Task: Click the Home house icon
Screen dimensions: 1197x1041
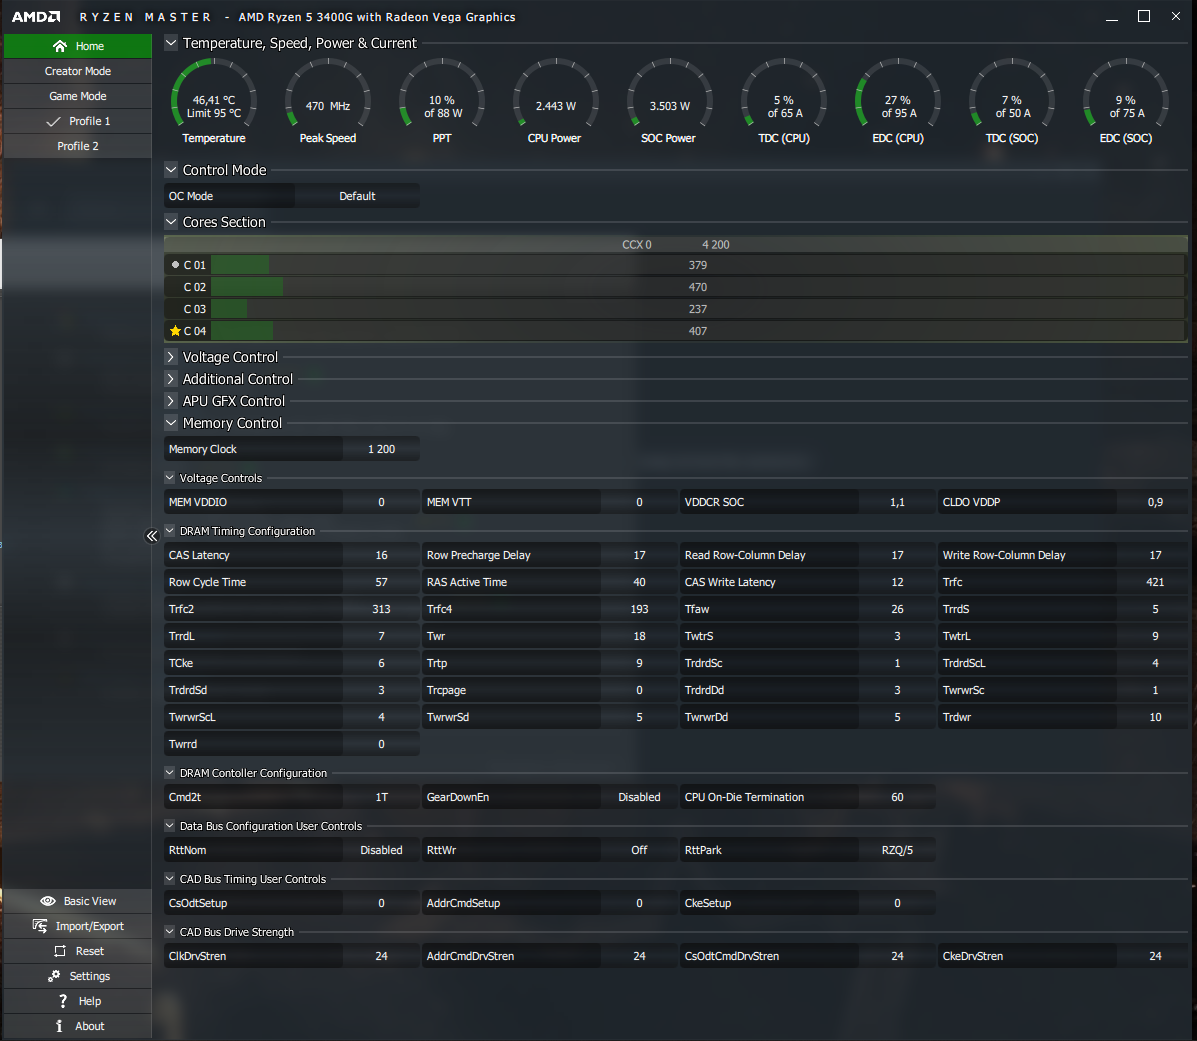Action: [x=60, y=46]
